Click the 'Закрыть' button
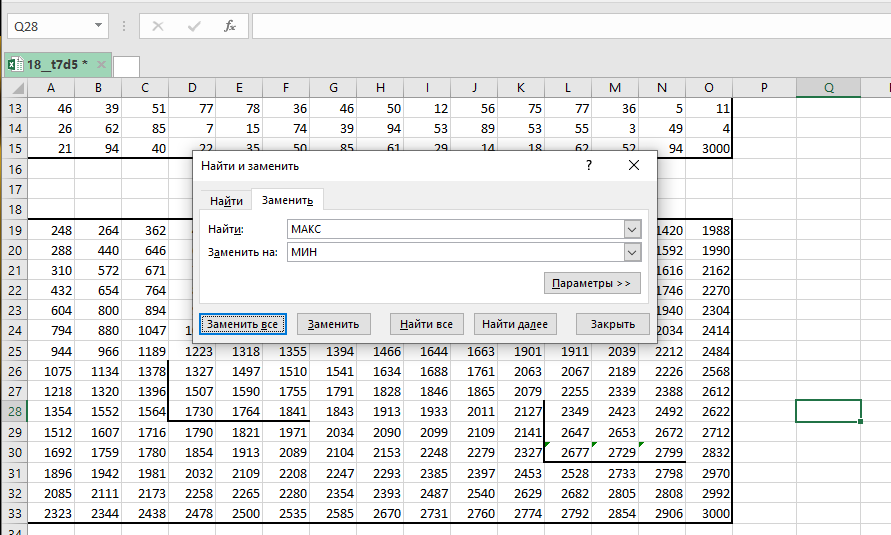 point(612,324)
